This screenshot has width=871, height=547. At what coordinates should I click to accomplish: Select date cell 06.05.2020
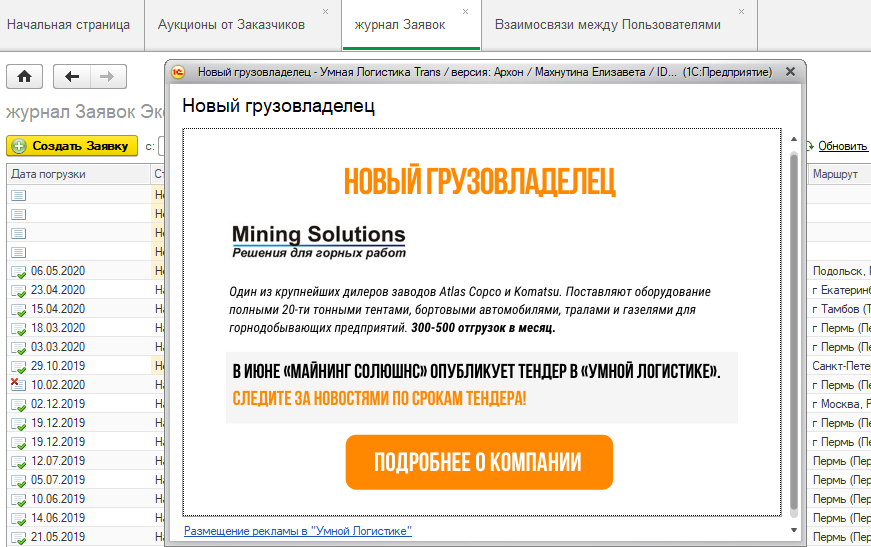click(58, 271)
